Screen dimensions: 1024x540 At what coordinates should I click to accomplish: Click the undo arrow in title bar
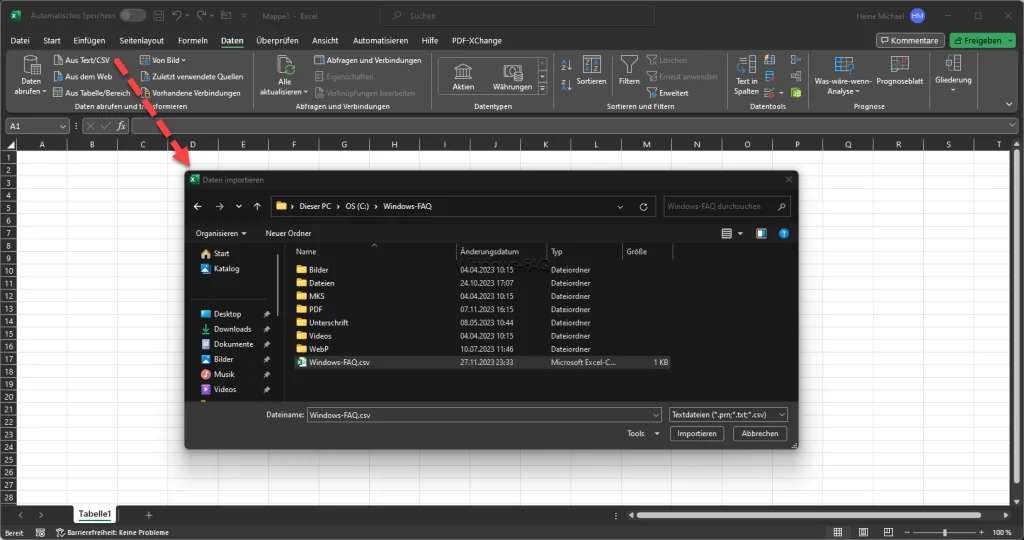pos(177,15)
